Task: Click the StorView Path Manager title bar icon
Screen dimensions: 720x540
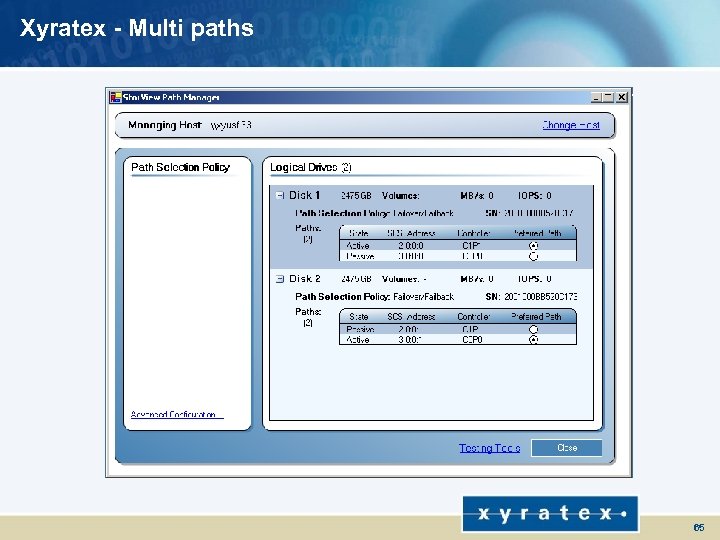Action: 115,97
